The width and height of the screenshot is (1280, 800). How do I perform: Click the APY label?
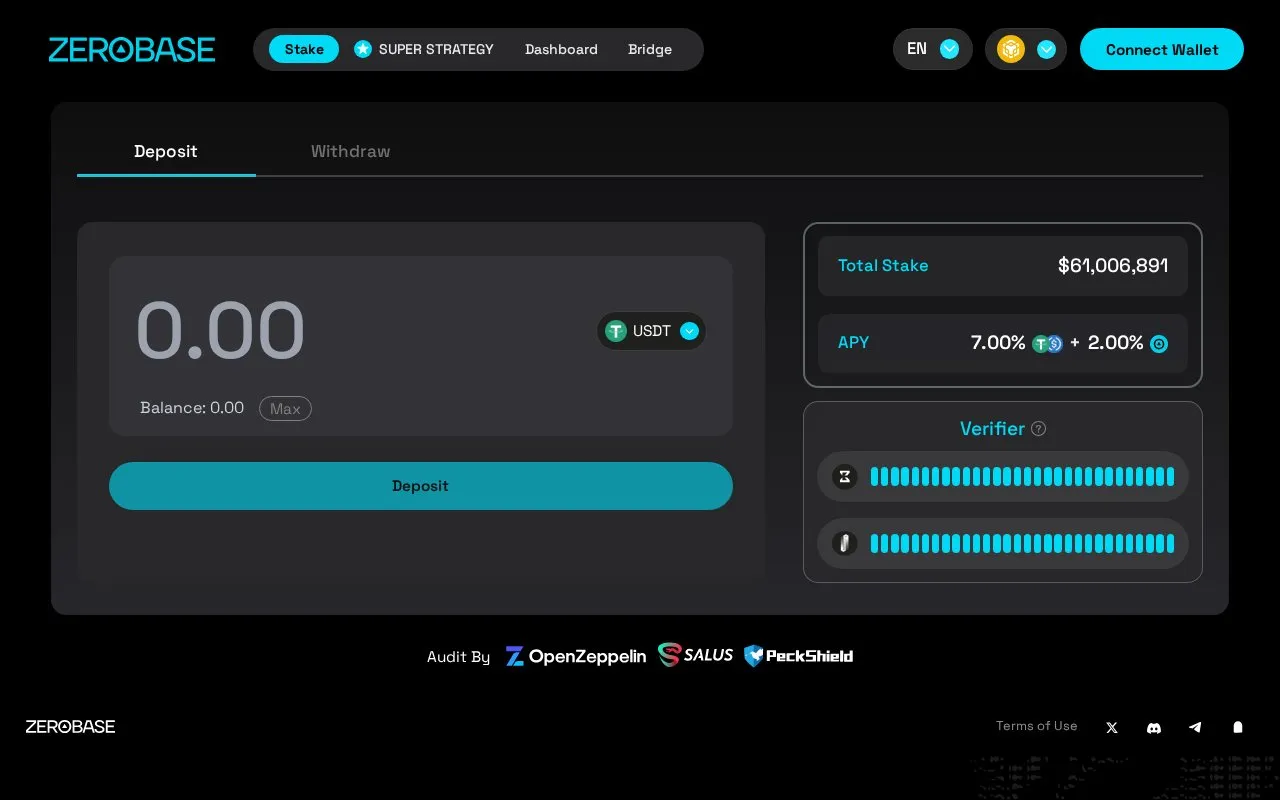coord(853,343)
